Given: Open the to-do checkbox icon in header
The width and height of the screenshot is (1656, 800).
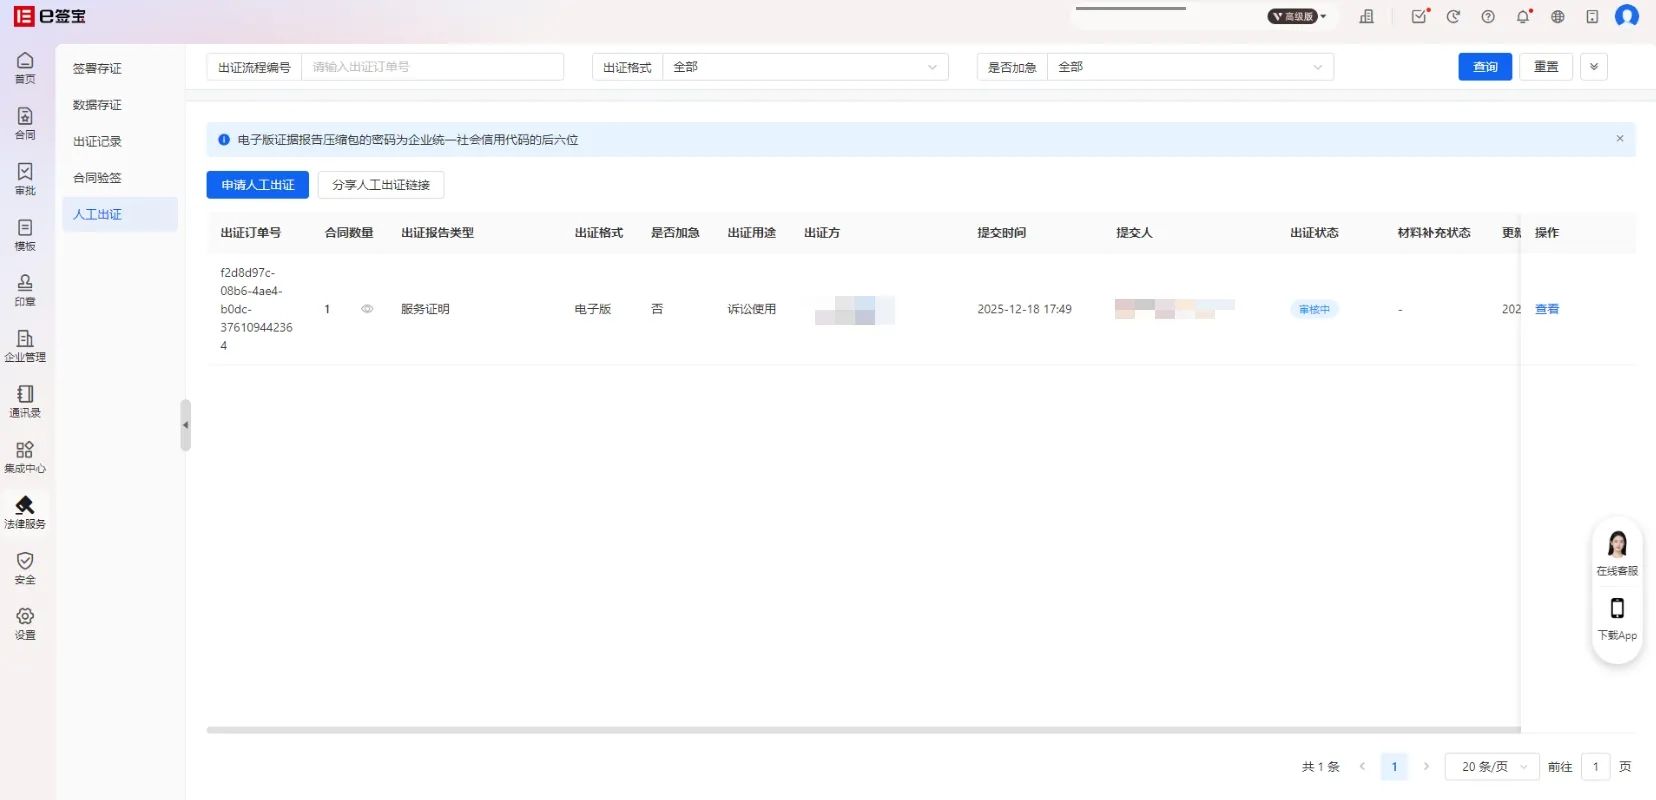Looking at the screenshot, I should [x=1419, y=16].
